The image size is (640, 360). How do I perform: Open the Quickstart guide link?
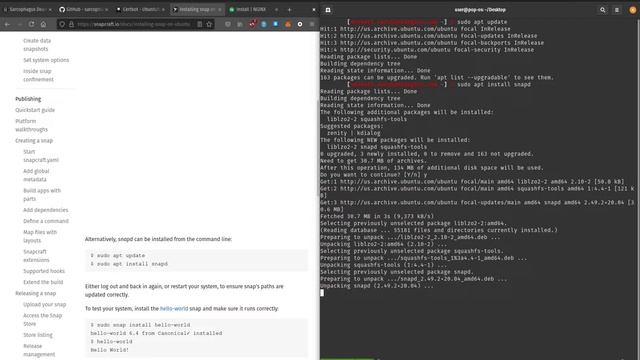[x=35, y=110]
